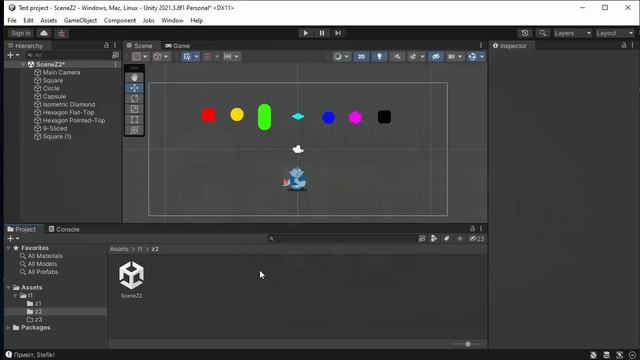
Task: Switch to the Game tab
Action: (x=178, y=46)
